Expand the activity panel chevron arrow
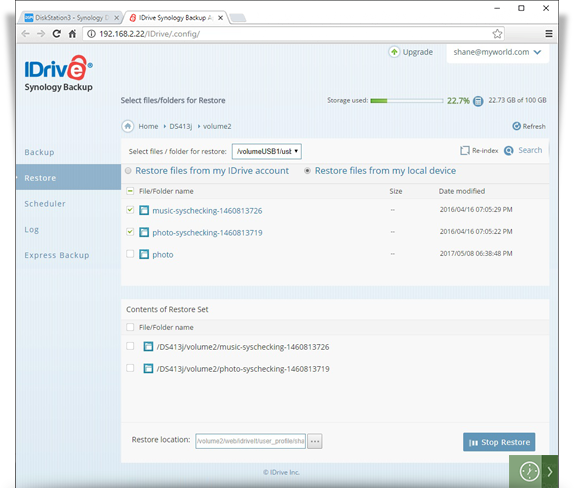 [550, 472]
